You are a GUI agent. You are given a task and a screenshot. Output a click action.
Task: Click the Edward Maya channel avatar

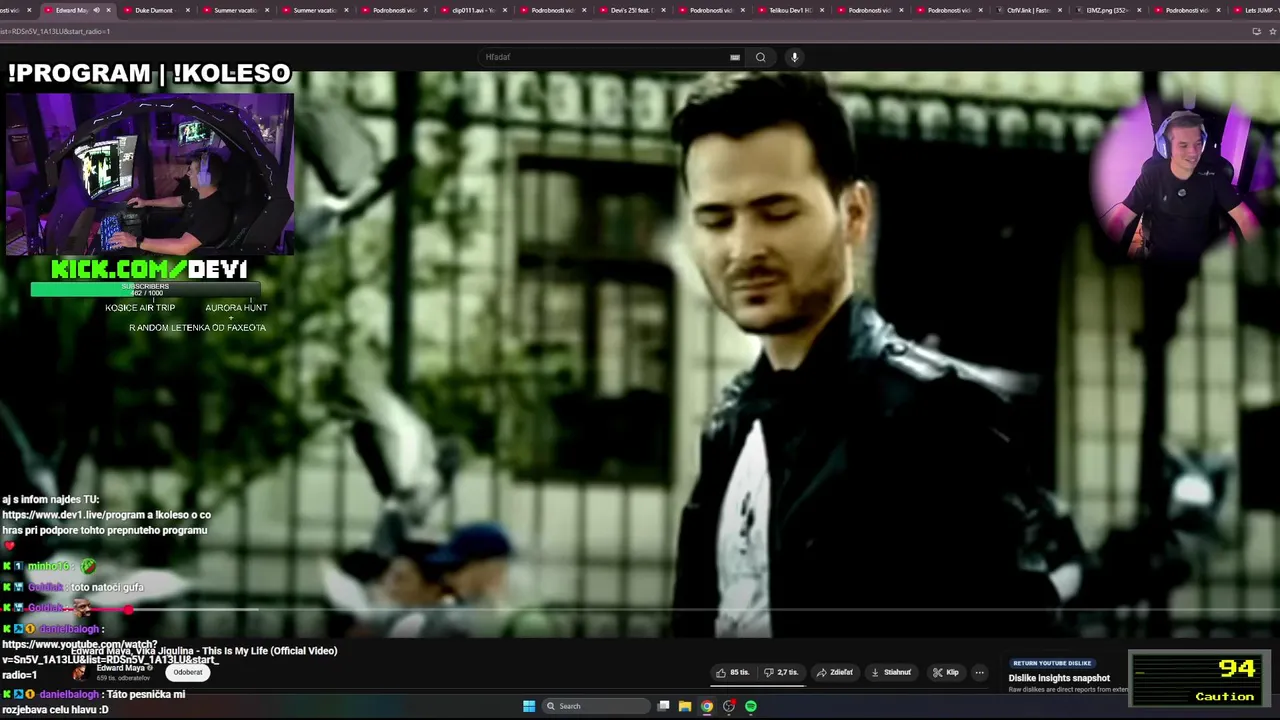[x=81, y=672]
